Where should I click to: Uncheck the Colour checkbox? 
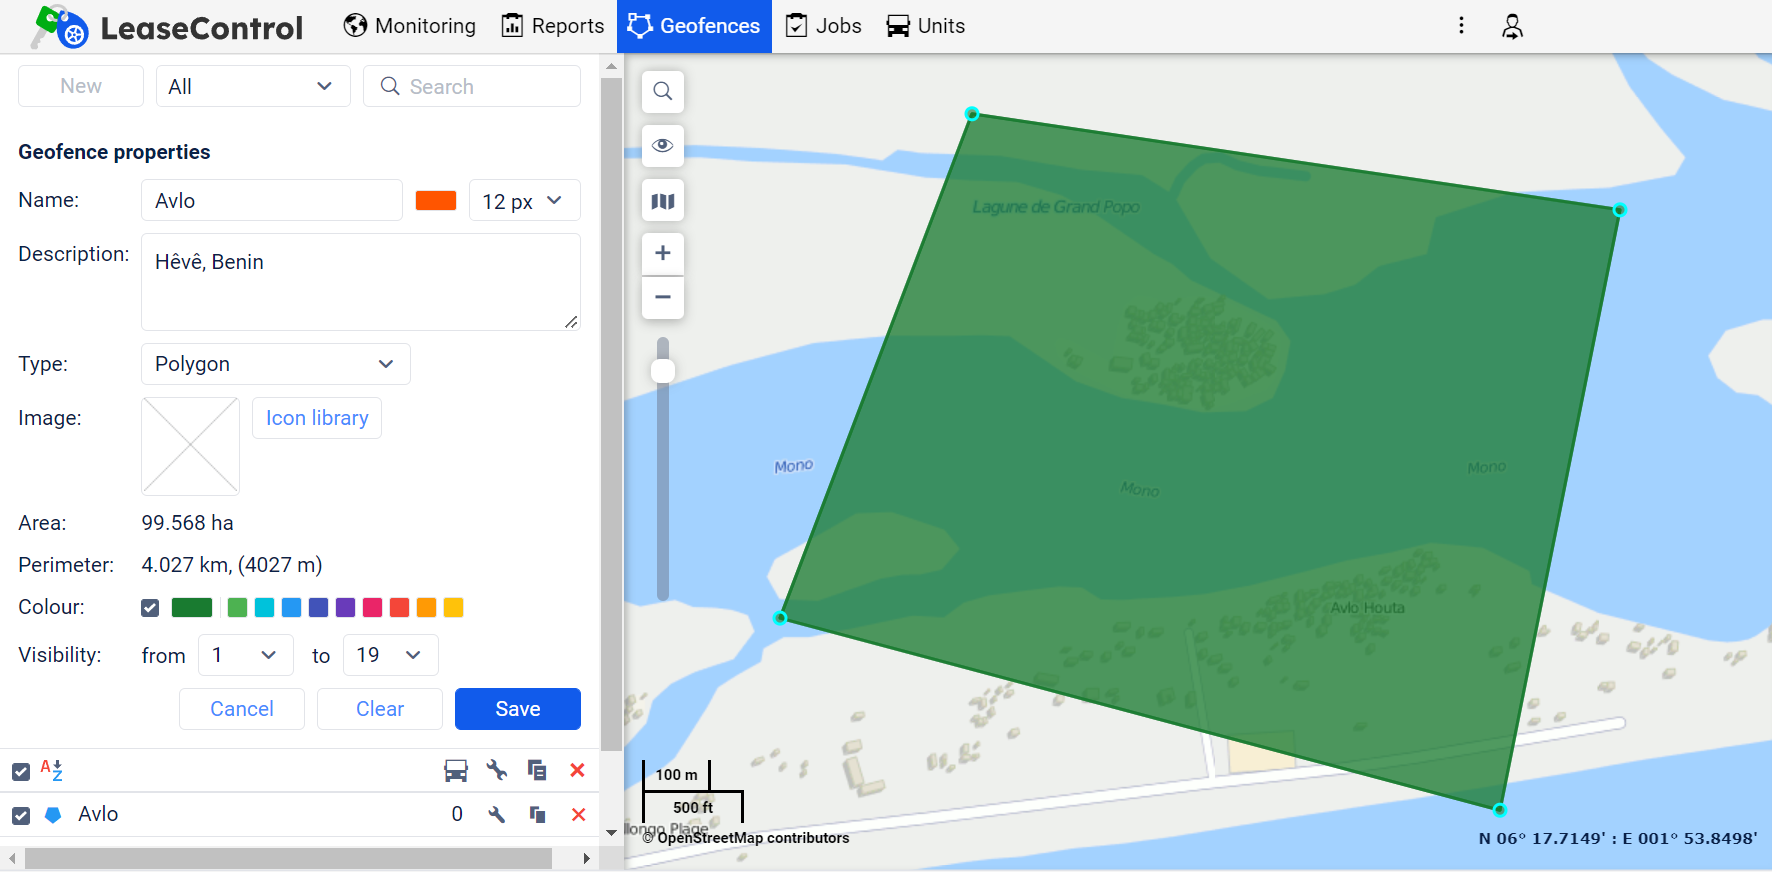(x=150, y=608)
